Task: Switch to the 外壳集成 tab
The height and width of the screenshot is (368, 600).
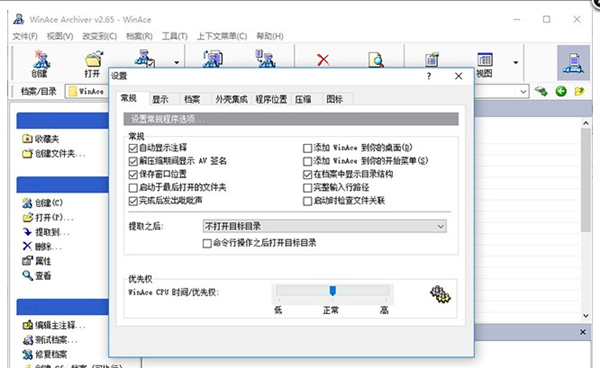Action: pos(231,99)
